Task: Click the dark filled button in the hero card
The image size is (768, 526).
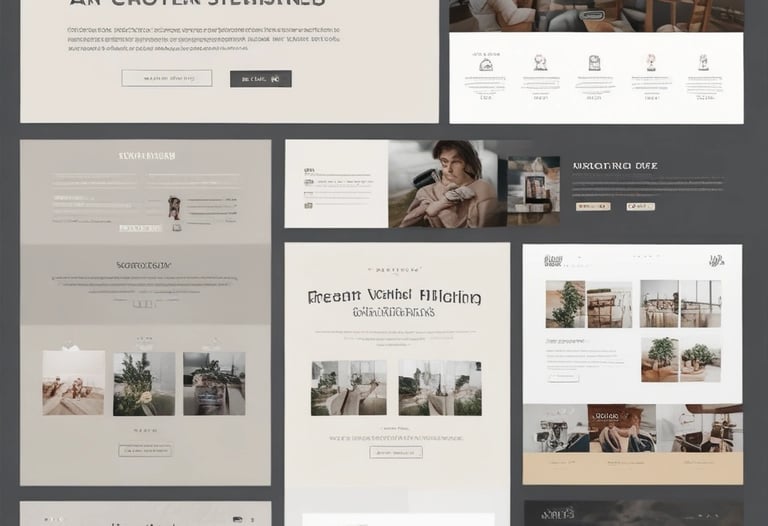Action: click(x=261, y=79)
